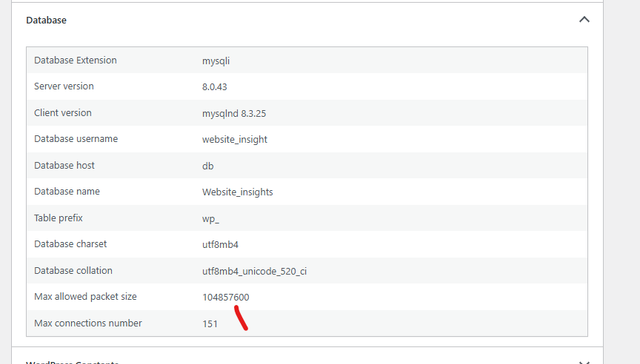Select database host value 'db'

pos(208,166)
